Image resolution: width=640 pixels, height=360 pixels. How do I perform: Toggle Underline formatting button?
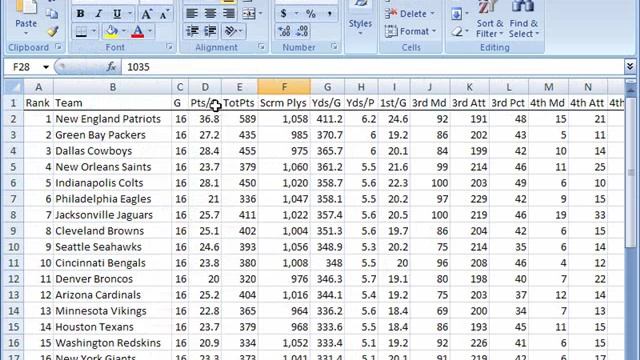(117, 14)
